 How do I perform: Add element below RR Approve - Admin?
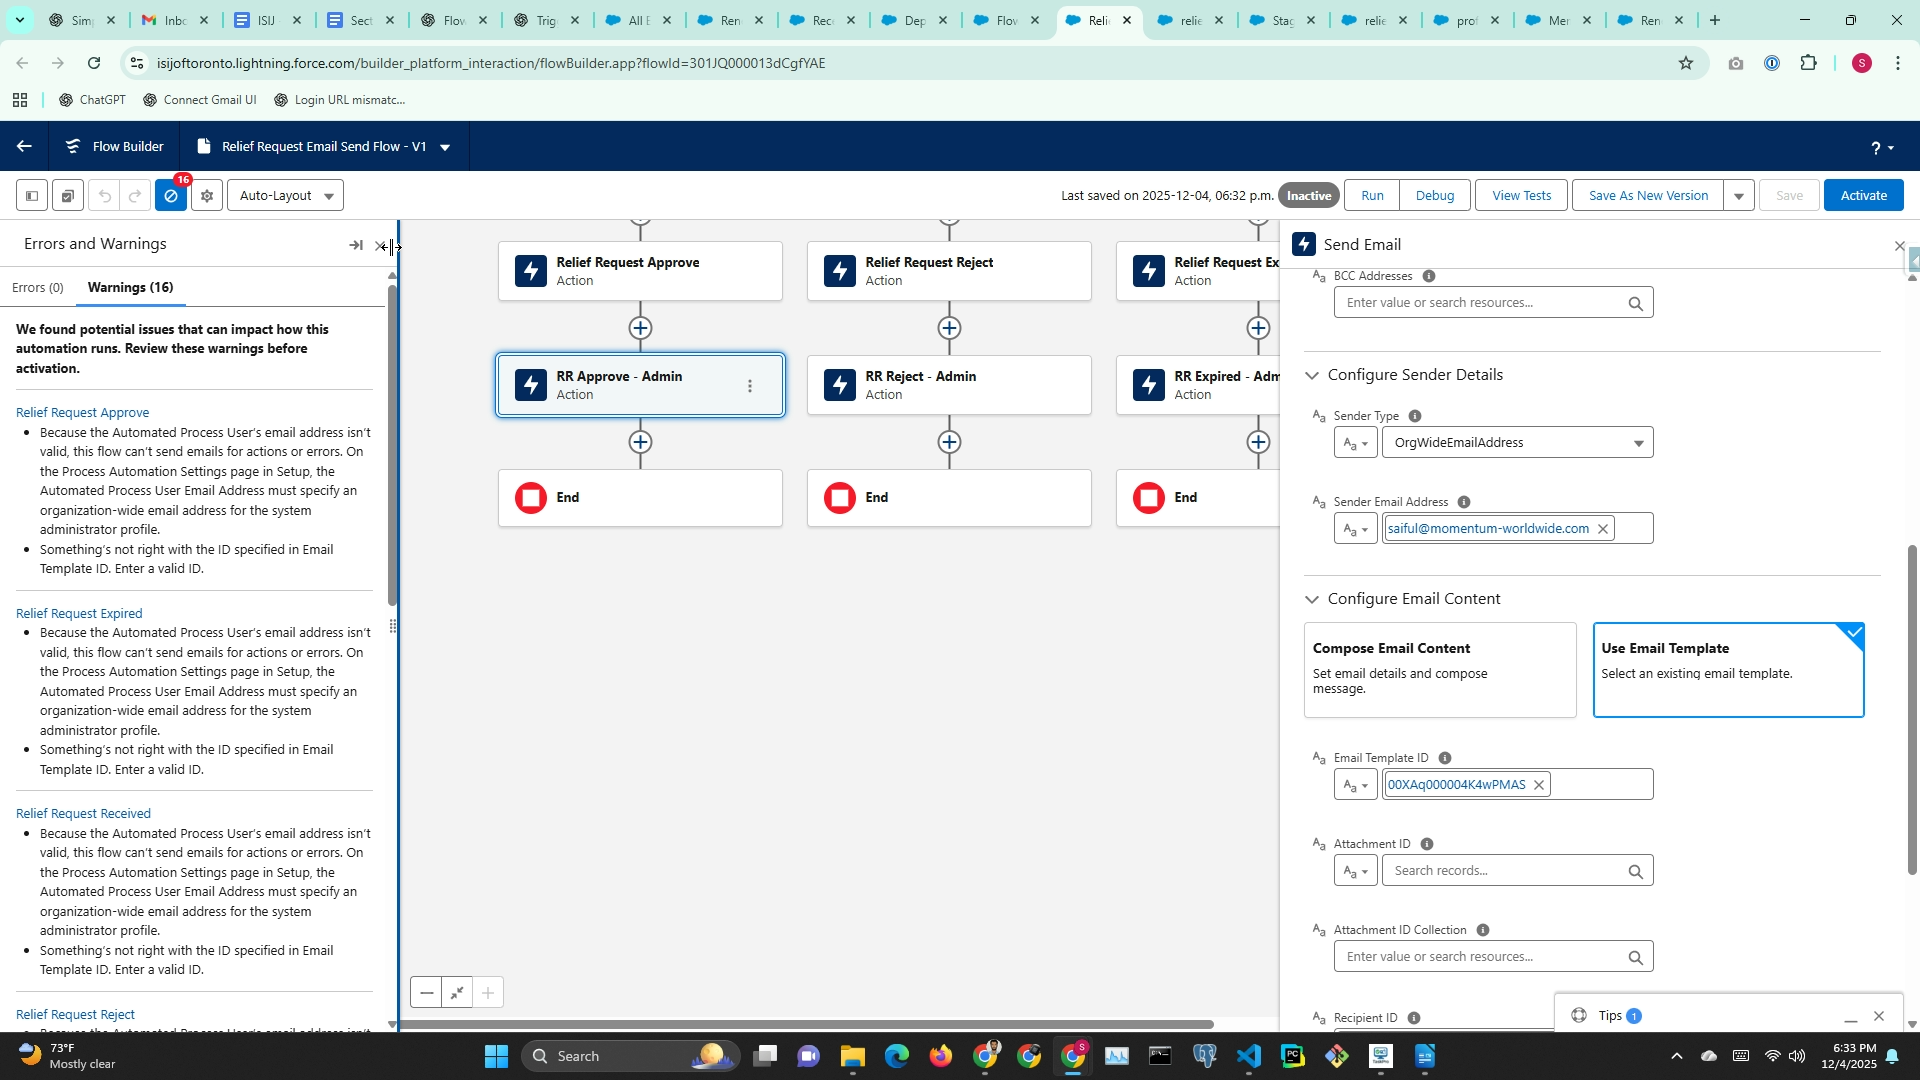(x=640, y=442)
